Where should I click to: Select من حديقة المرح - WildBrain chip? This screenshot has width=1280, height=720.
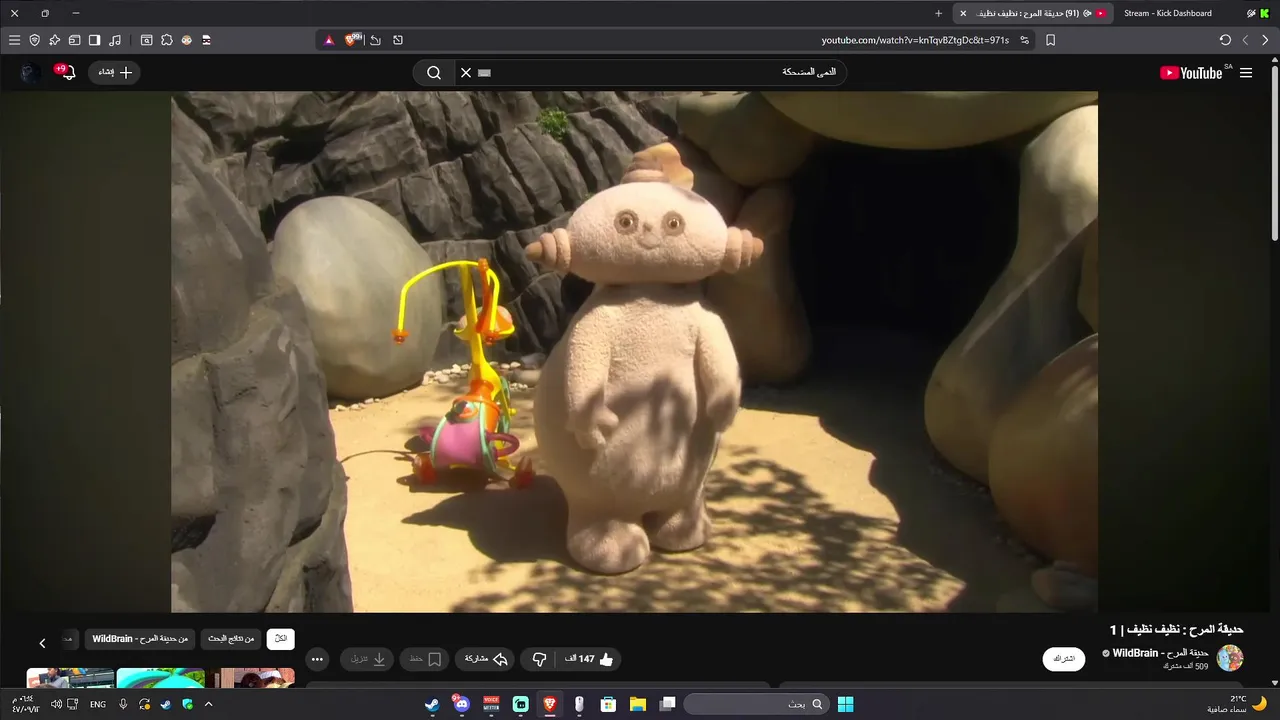pyautogui.click(x=140, y=638)
